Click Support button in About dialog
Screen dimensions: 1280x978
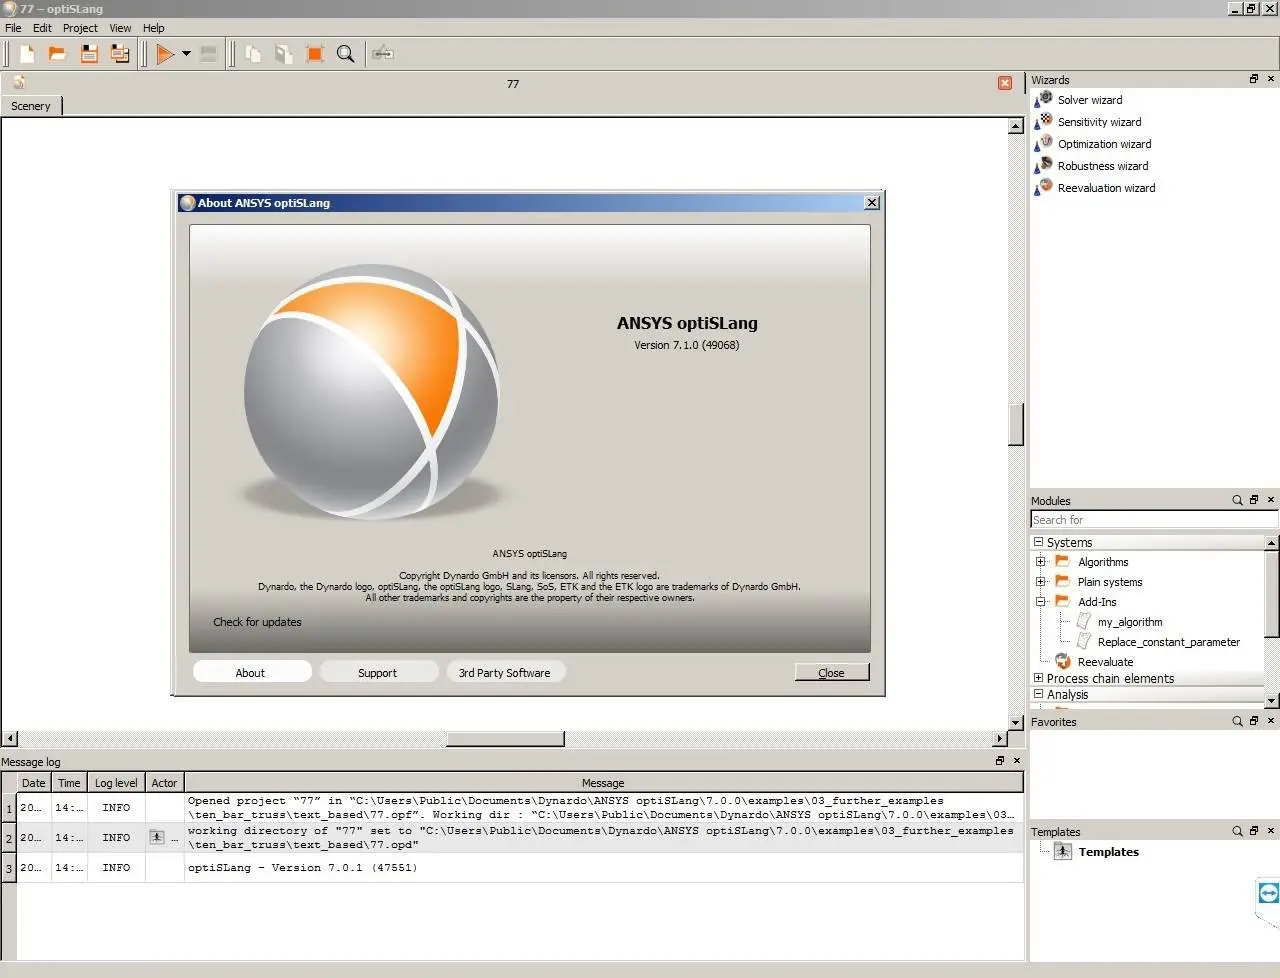click(x=377, y=673)
